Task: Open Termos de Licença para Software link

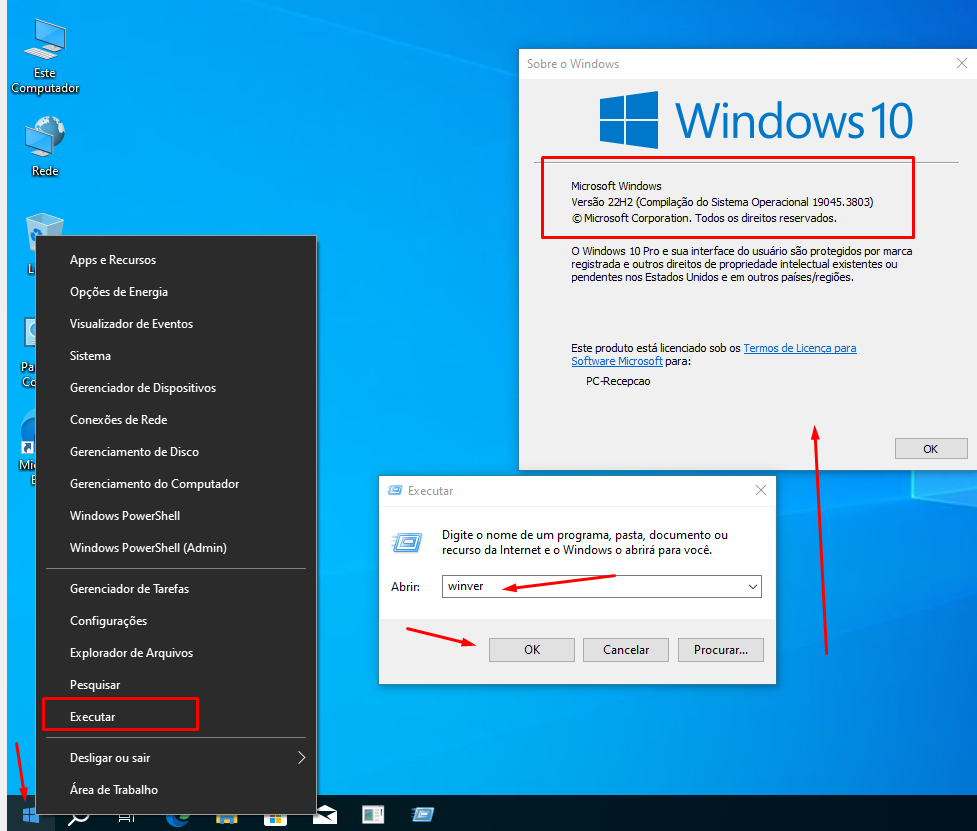Action: 713,354
